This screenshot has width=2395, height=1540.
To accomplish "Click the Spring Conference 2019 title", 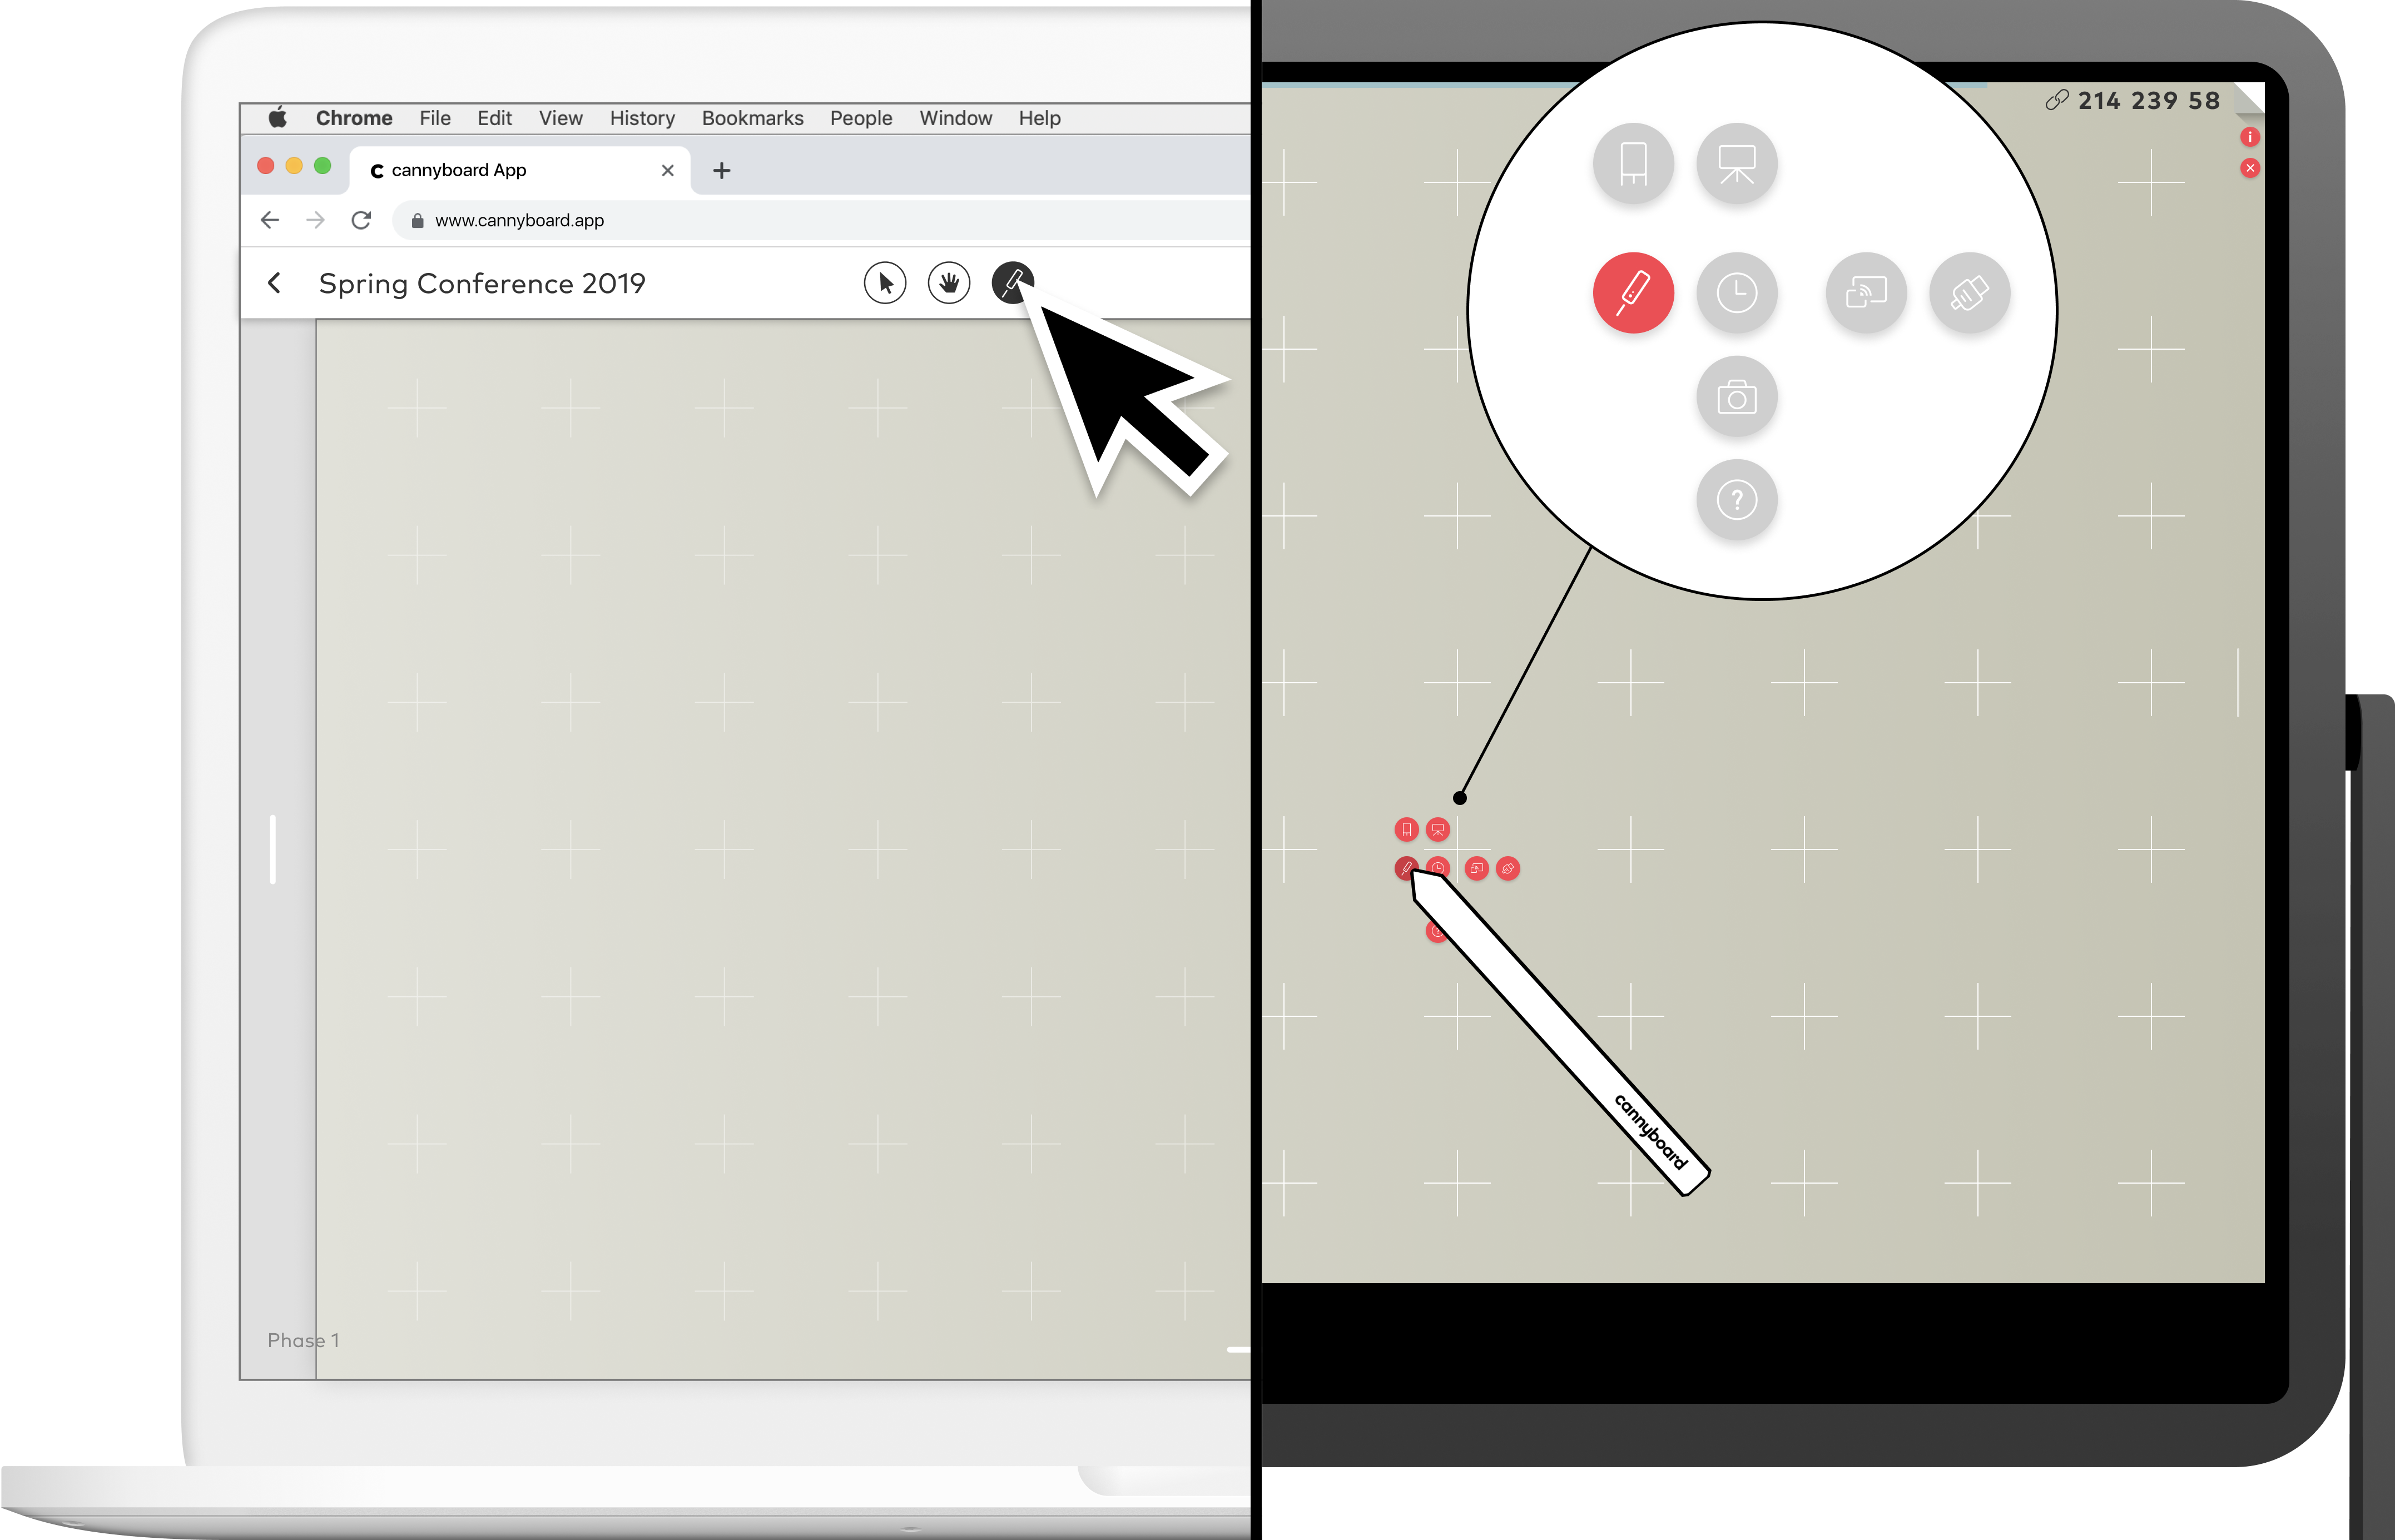I will (482, 284).
